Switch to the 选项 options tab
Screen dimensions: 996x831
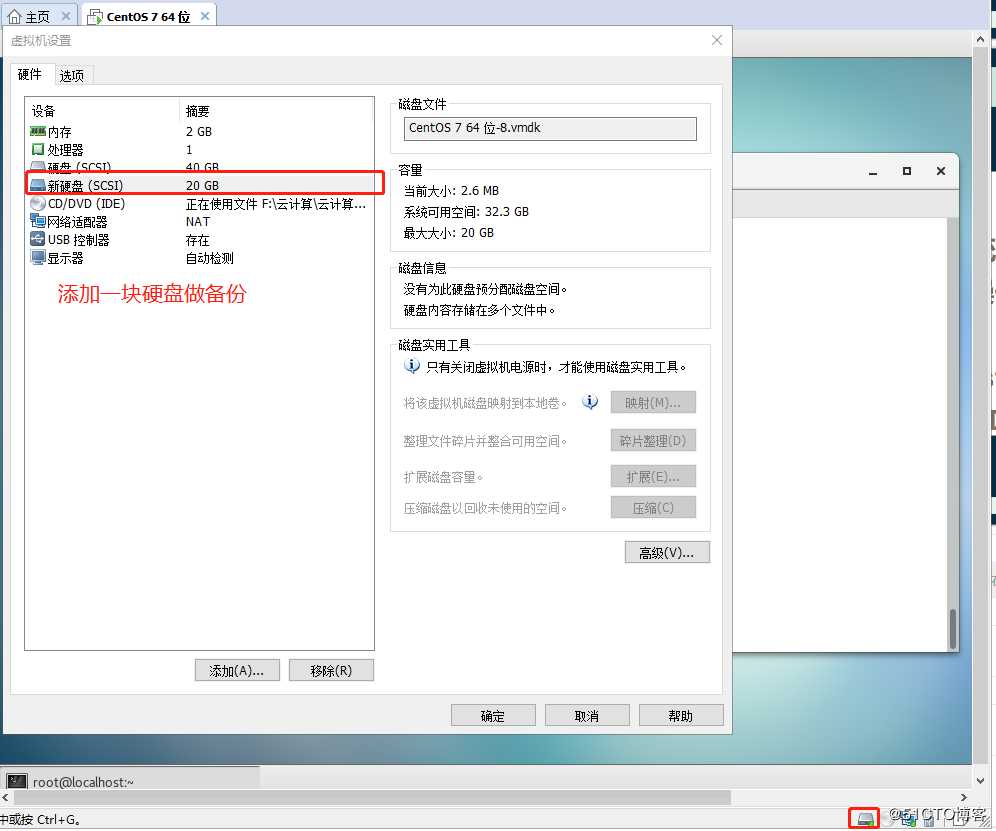click(72, 76)
